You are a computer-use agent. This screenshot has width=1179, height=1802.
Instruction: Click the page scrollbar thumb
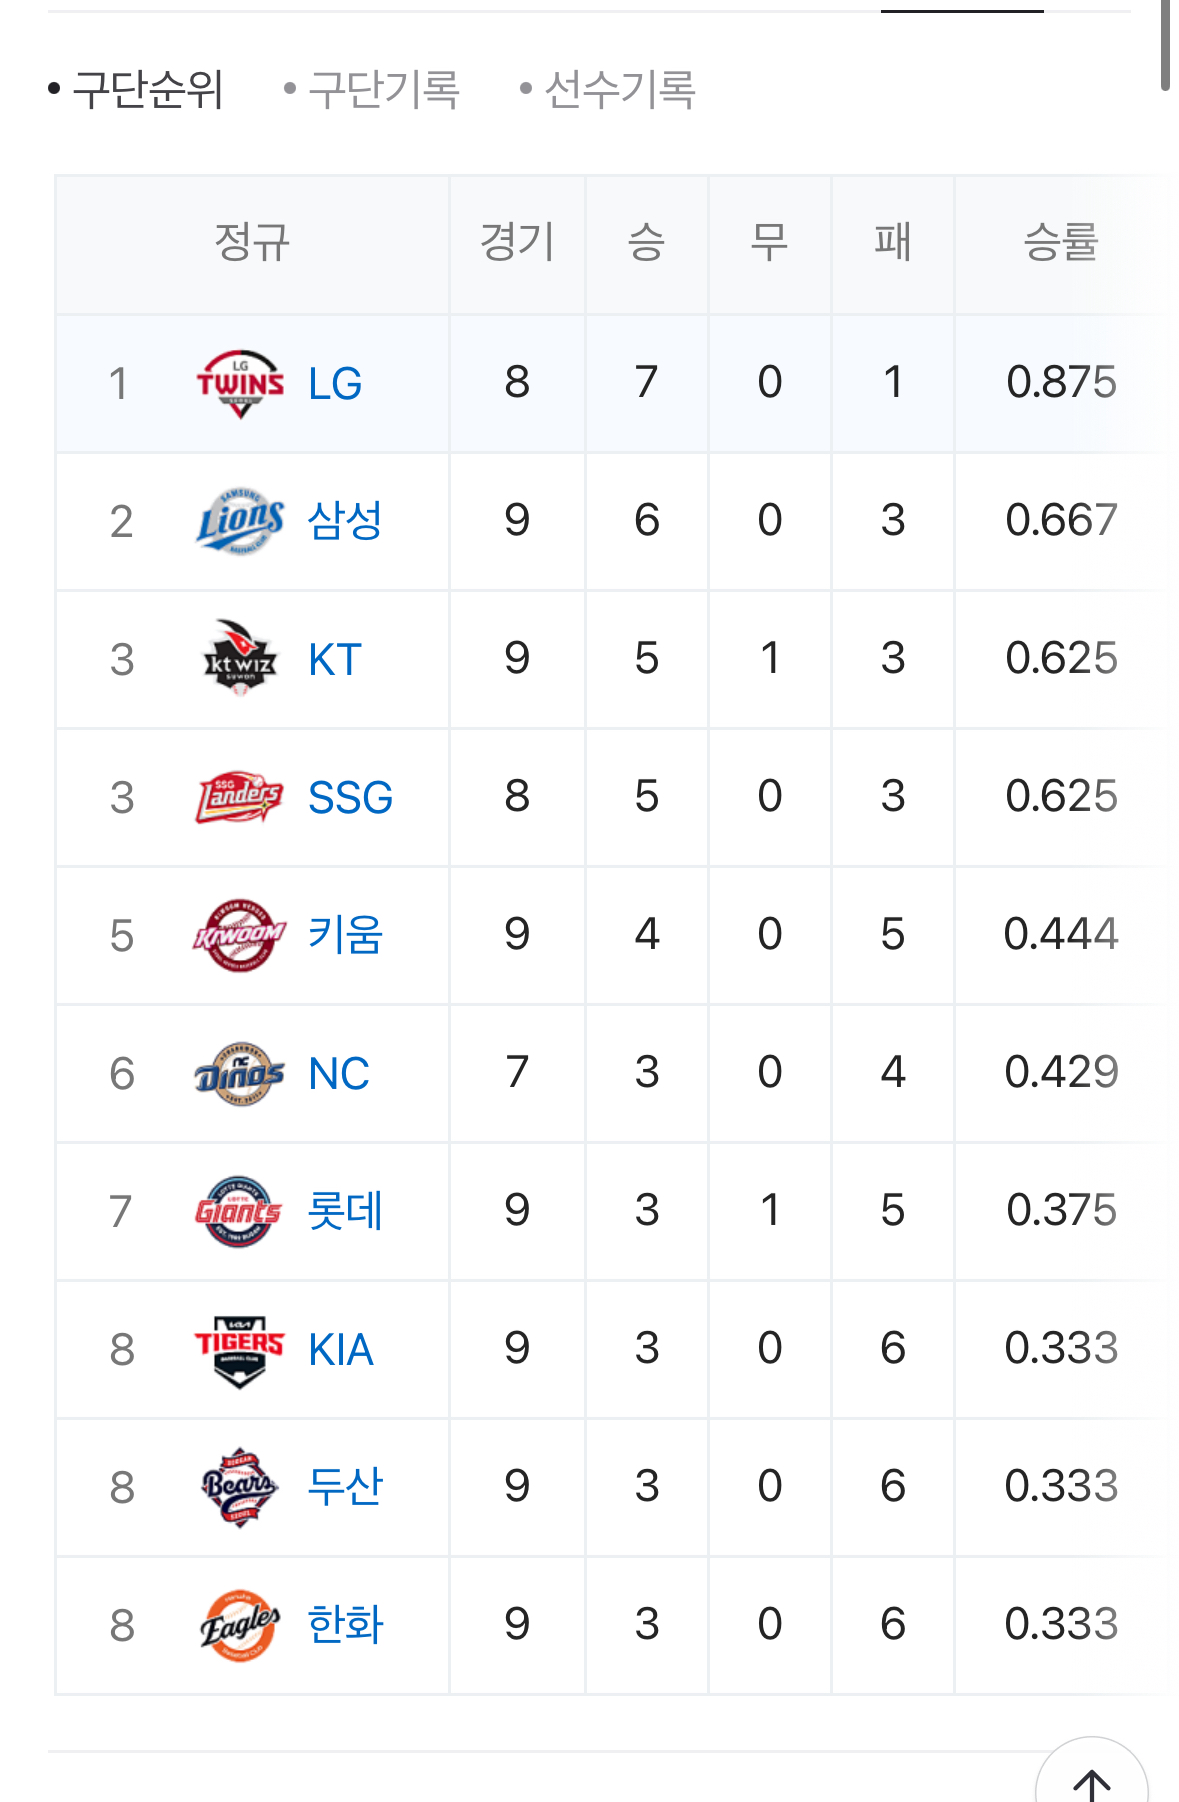coord(1165,45)
